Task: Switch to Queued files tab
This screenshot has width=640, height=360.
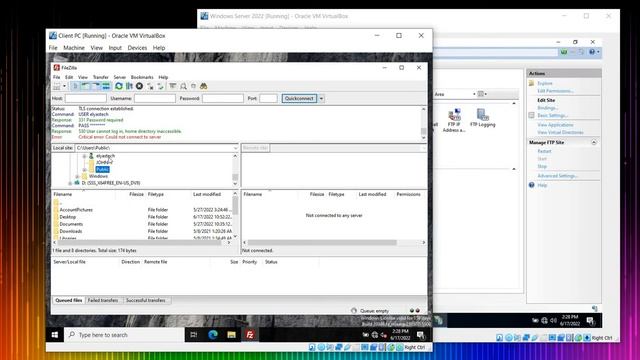Action: 69,300
